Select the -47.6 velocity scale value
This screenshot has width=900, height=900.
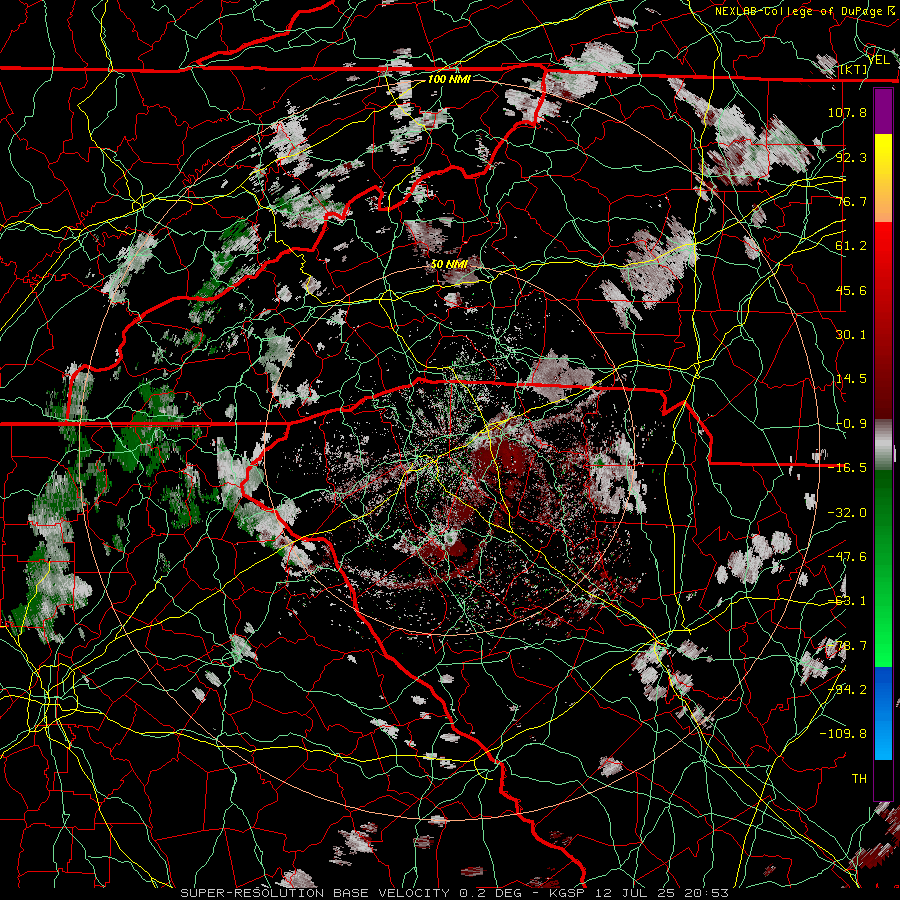click(847, 557)
